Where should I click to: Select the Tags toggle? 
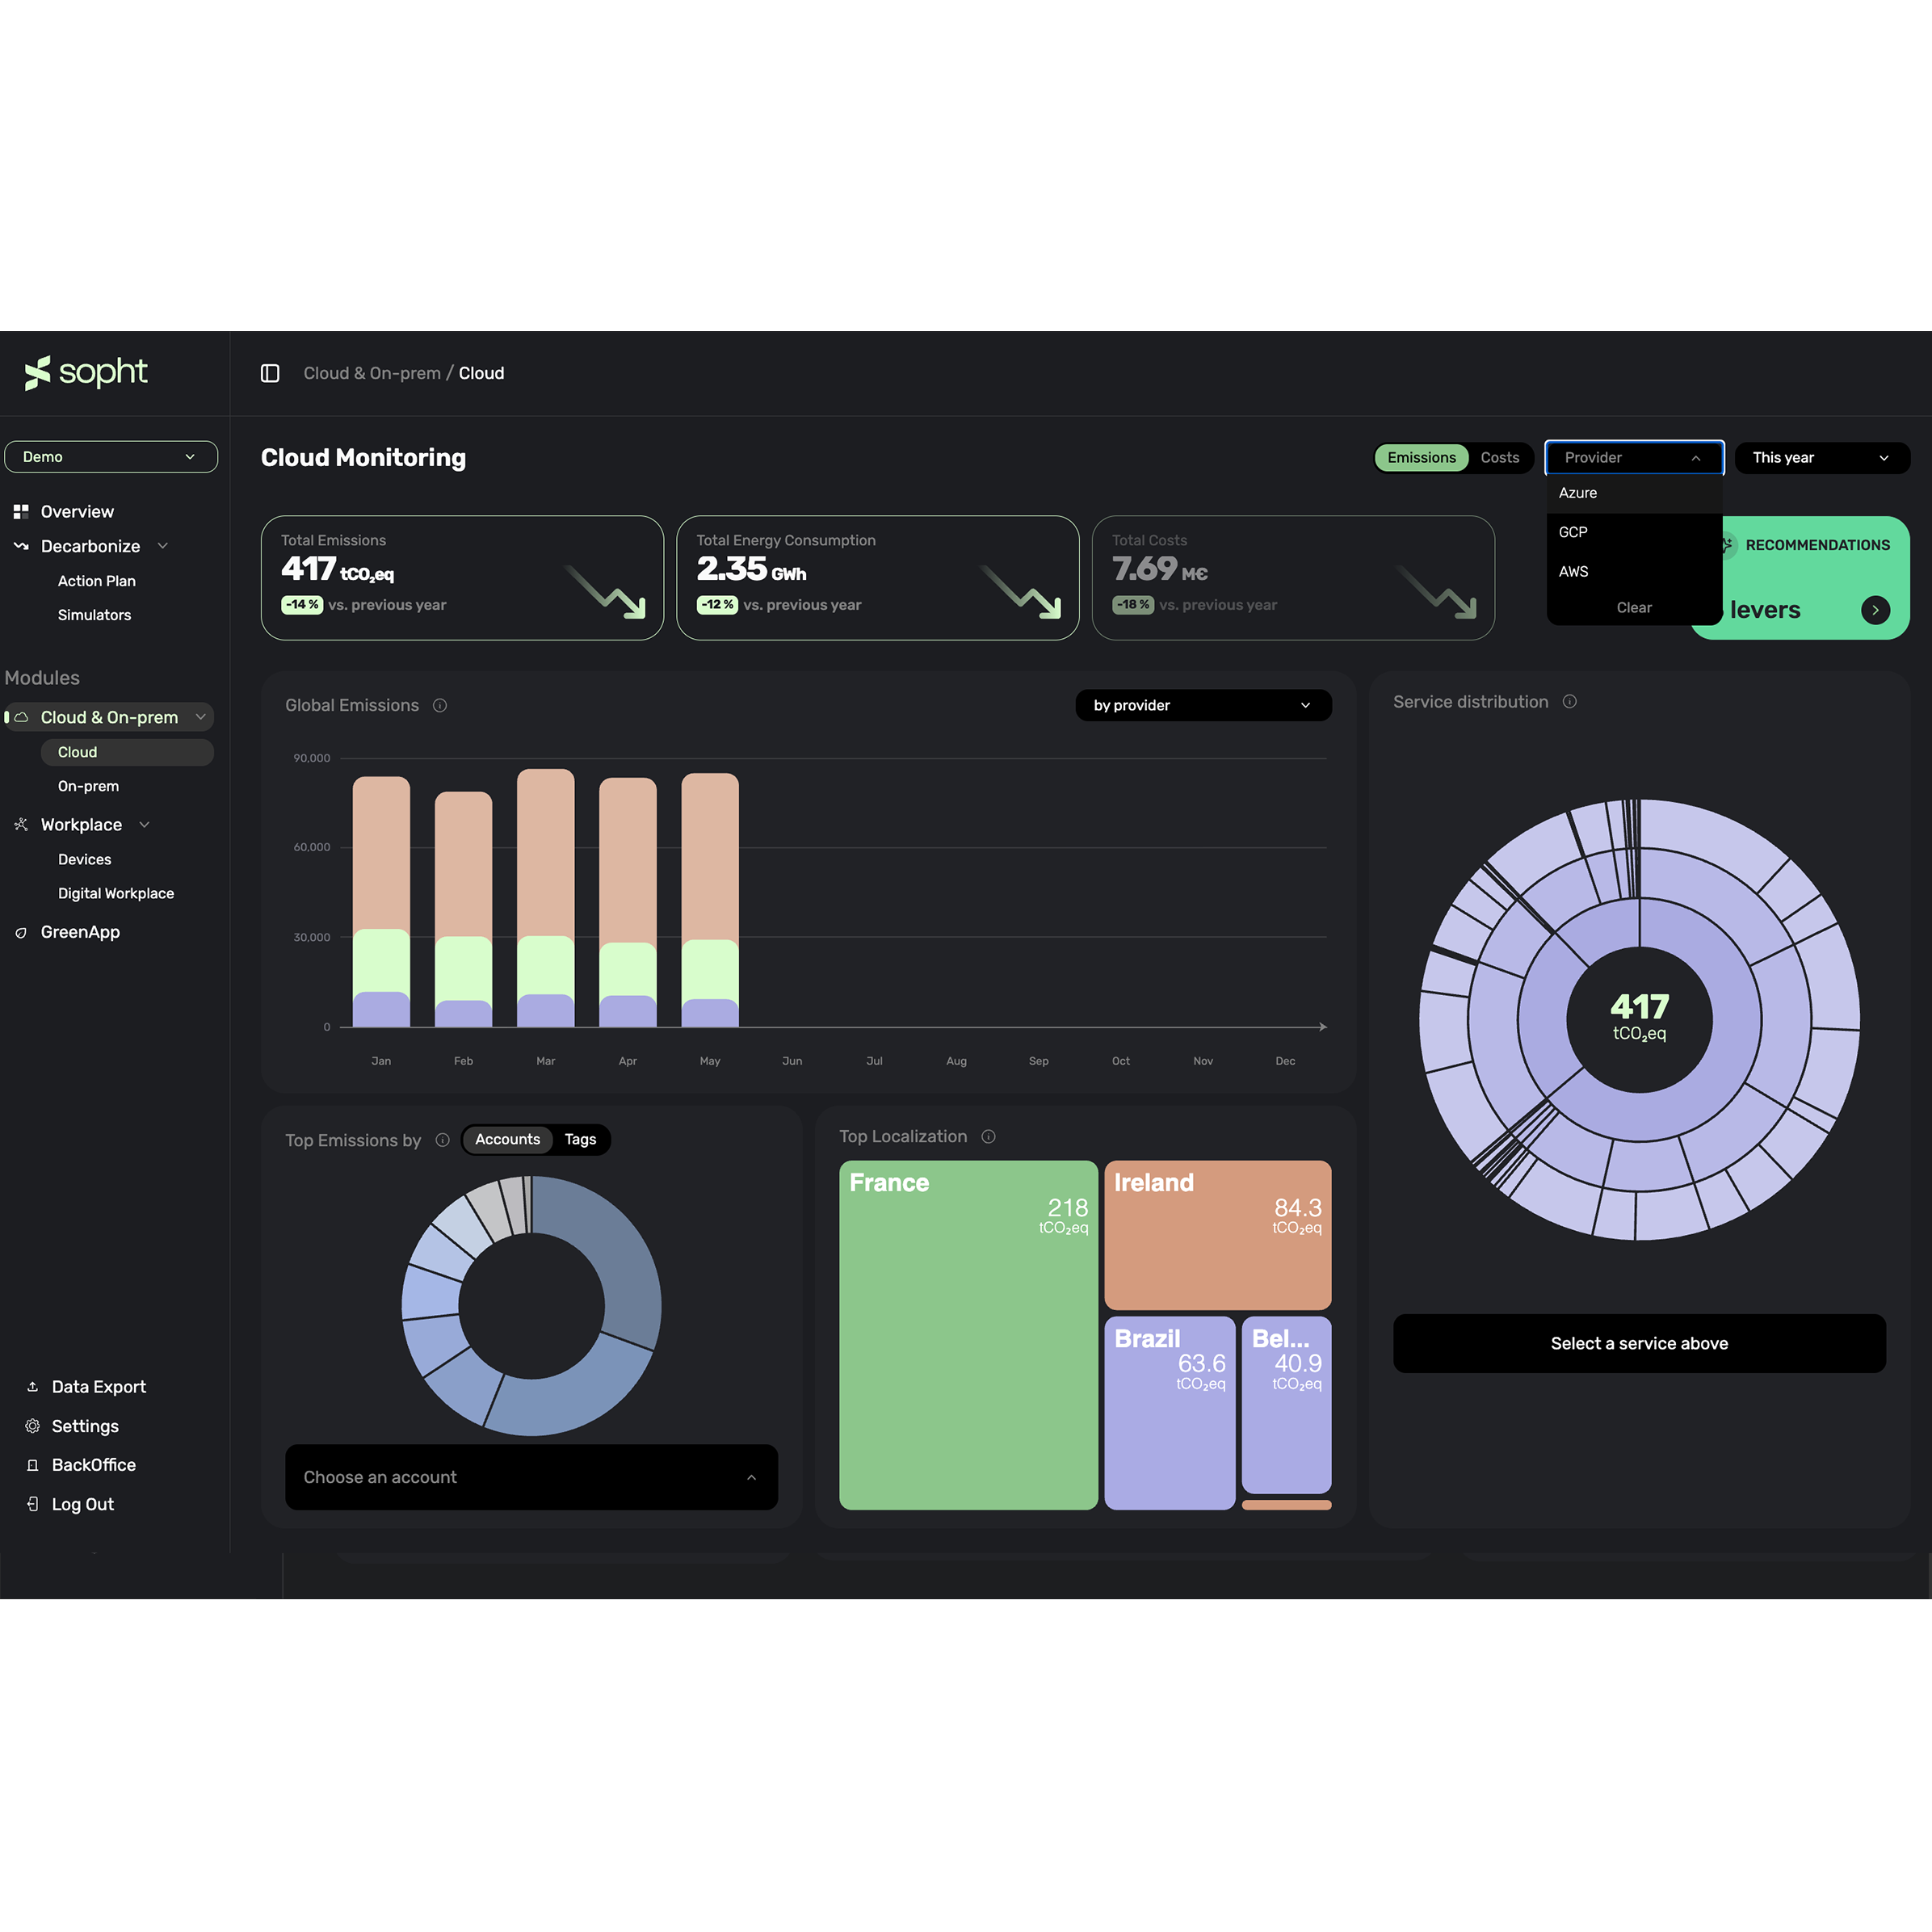point(580,1140)
